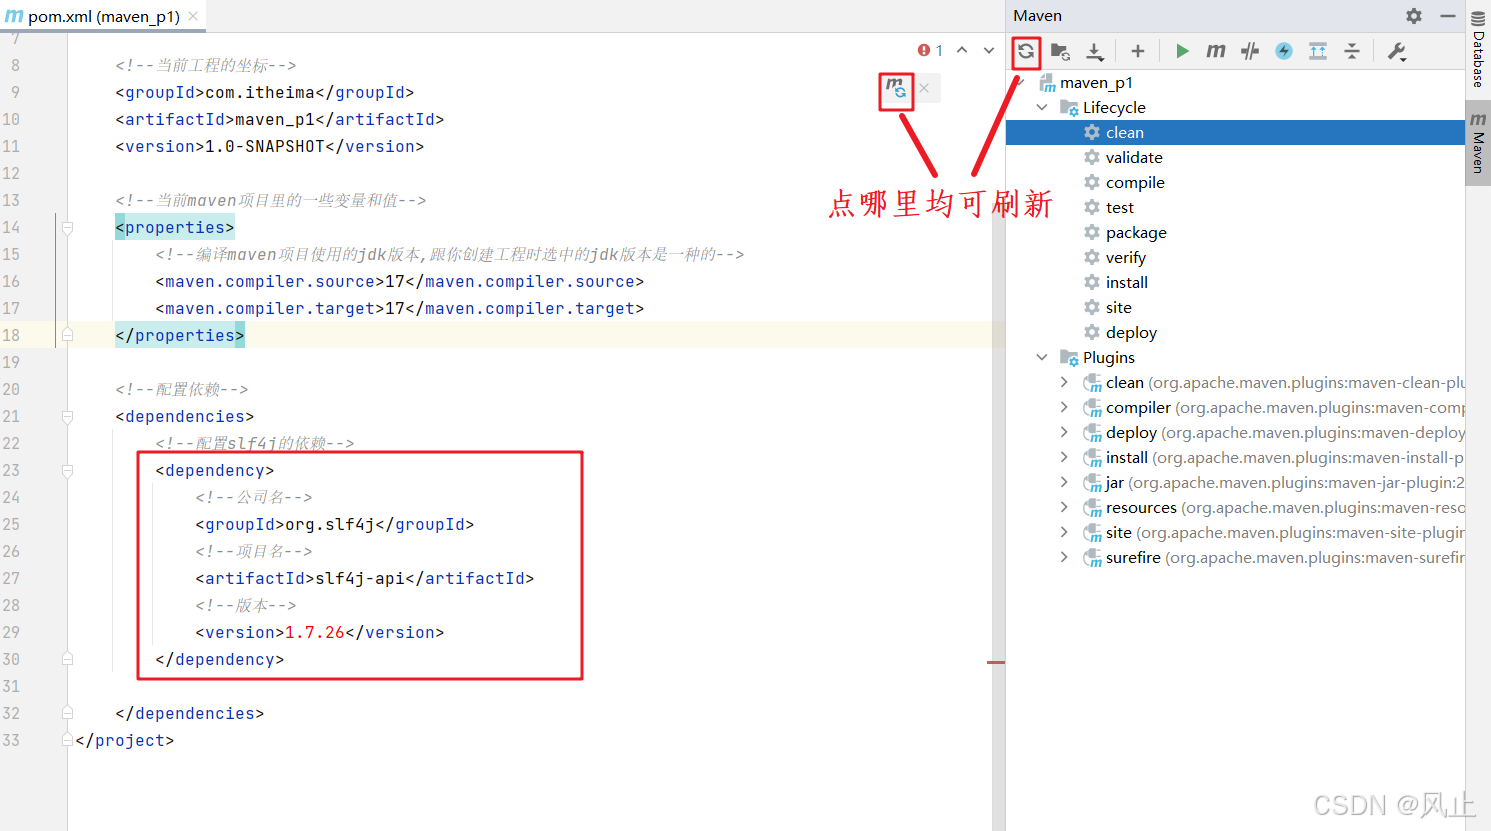Fold the dependencies block at line 21
Viewport: 1491px width, 831px height.
[67, 417]
